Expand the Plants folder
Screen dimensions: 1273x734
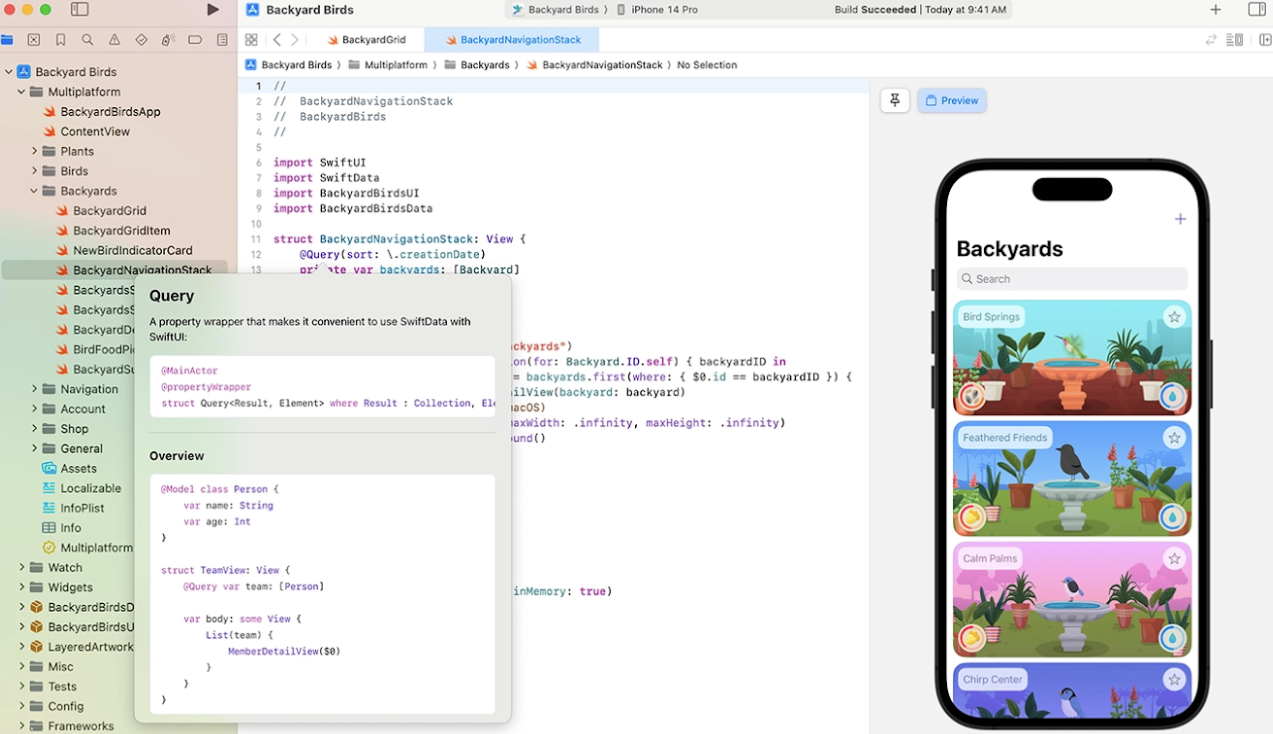pos(34,151)
